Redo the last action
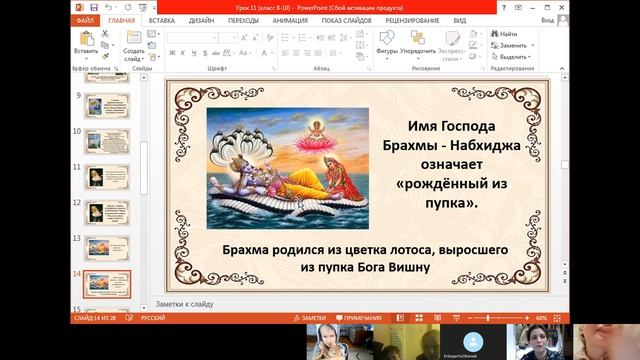The image size is (640, 360). (128, 7)
